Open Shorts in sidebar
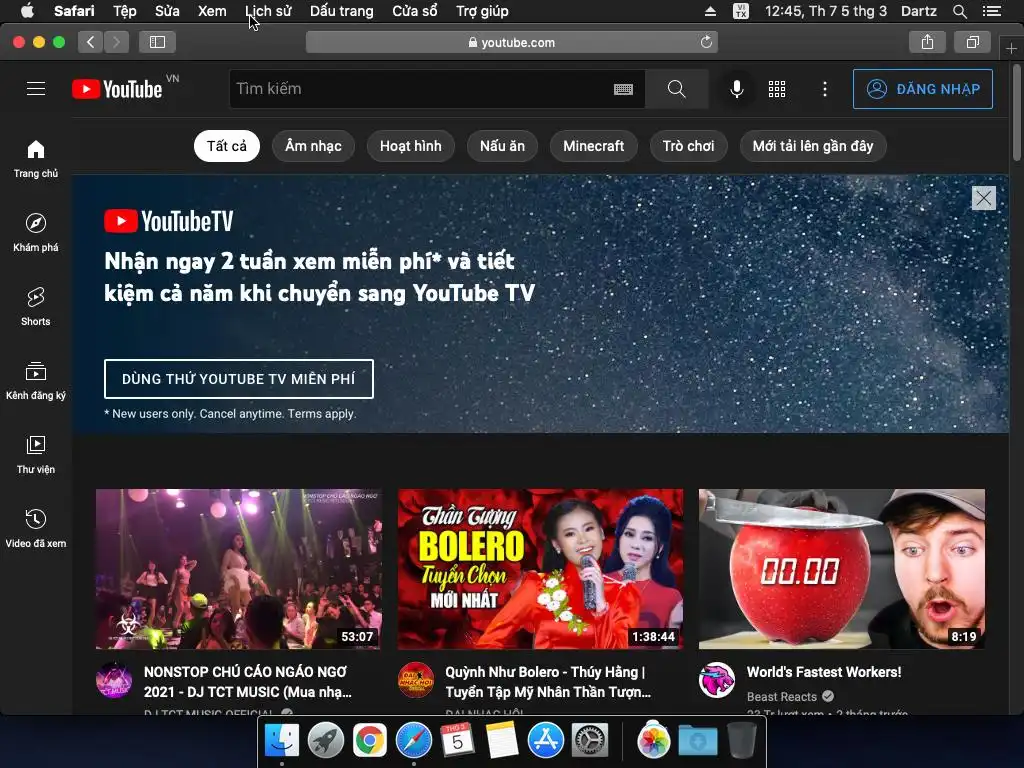Image resolution: width=1024 pixels, height=768 pixels. click(x=36, y=306)
